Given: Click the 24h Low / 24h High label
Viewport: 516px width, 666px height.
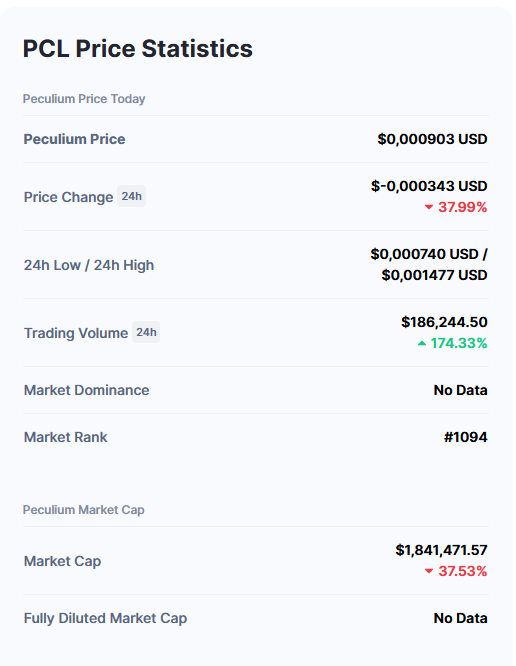Looking at the screenshot, I should [x=89, y=265].
